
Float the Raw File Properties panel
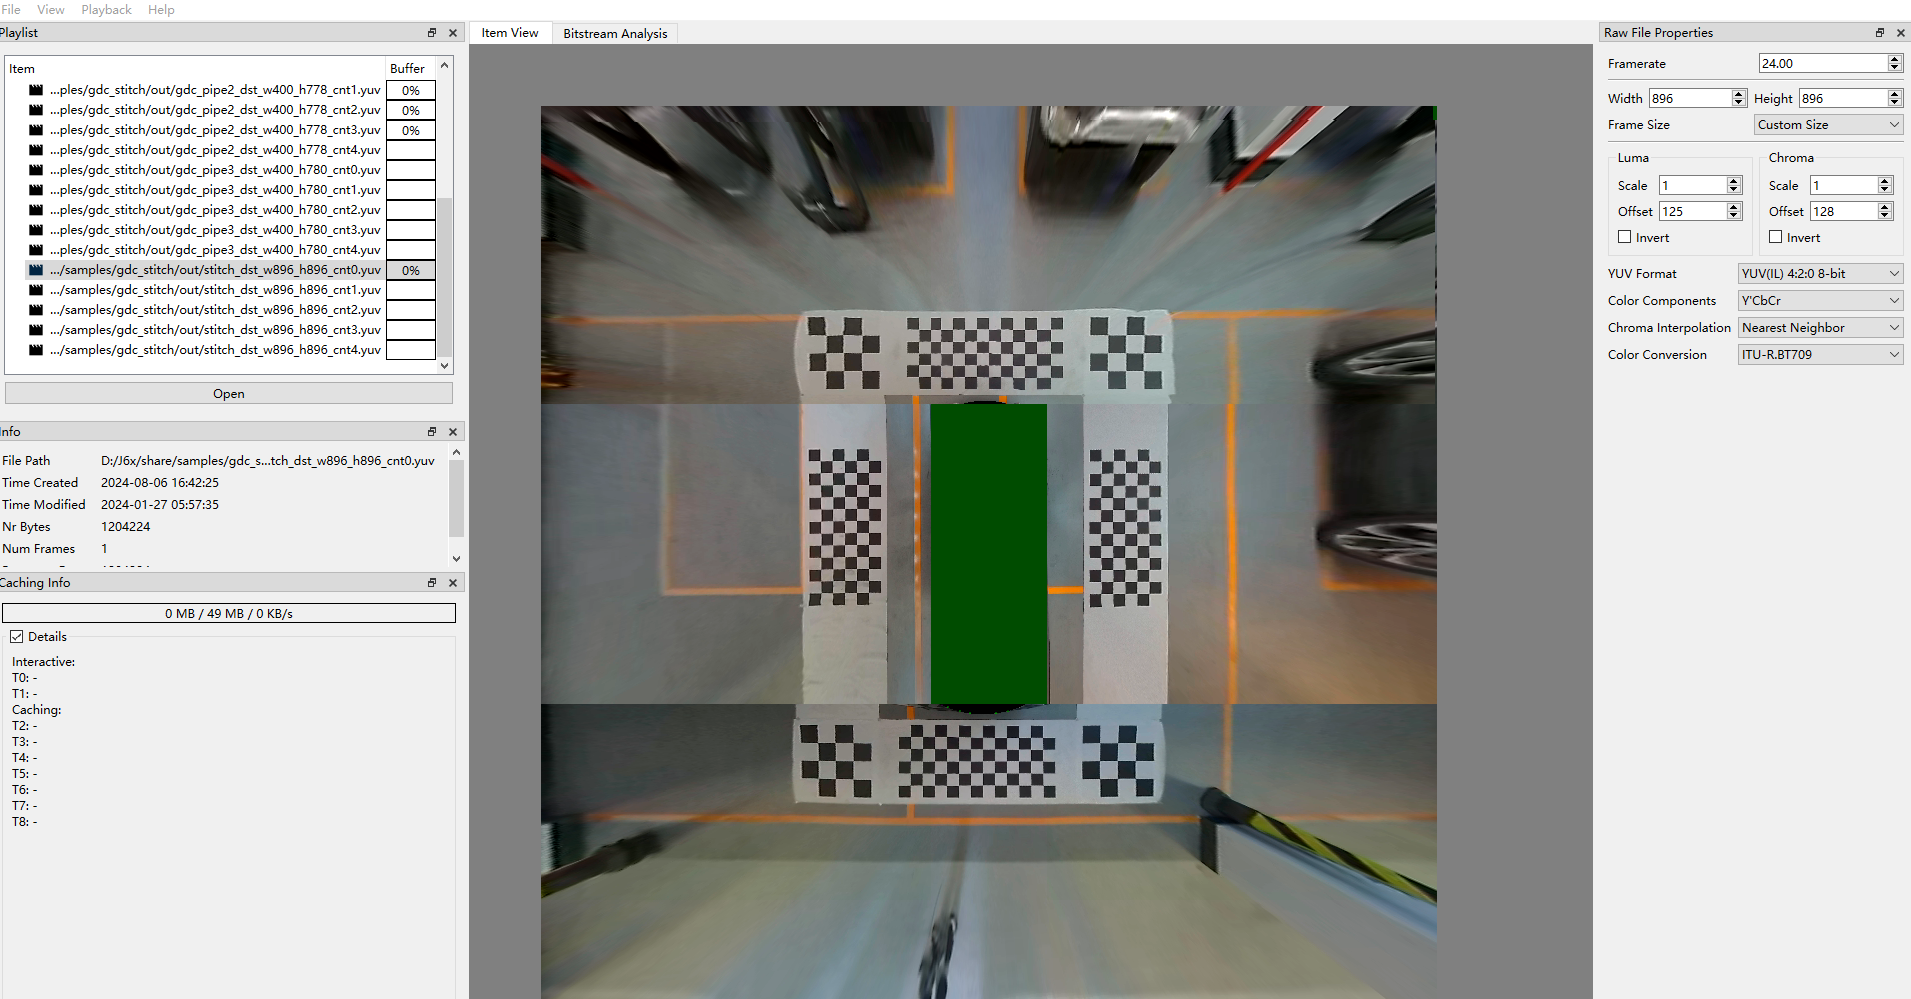(1880, 33)
